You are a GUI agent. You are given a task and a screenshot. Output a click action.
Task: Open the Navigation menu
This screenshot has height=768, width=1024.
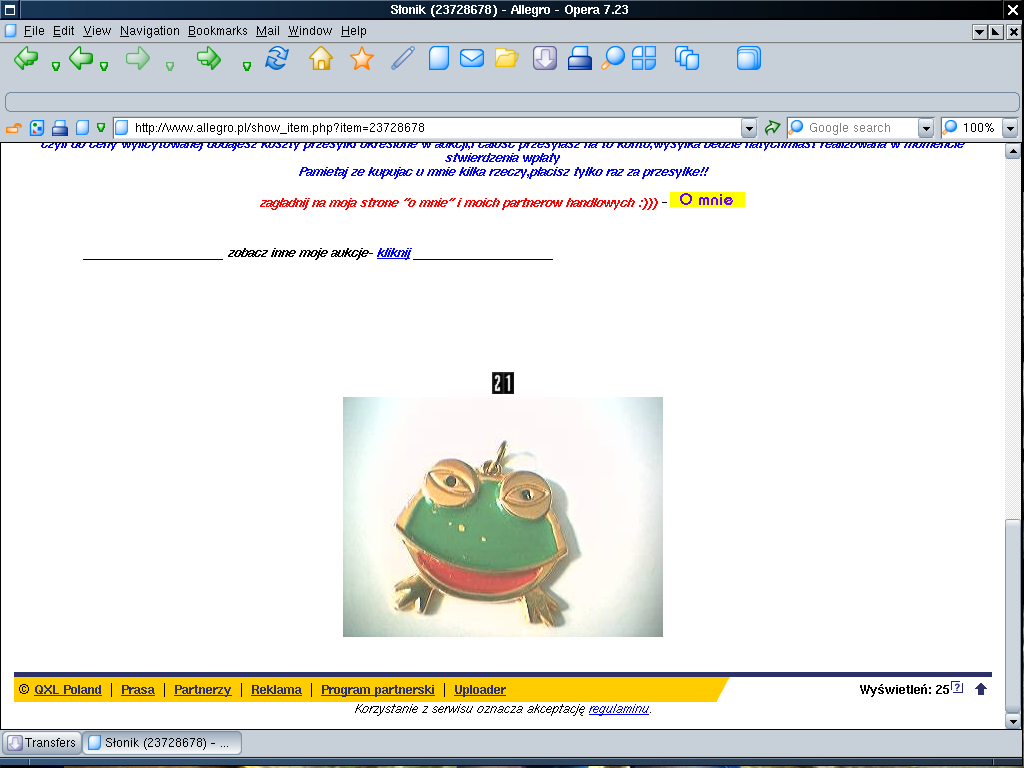149,31
